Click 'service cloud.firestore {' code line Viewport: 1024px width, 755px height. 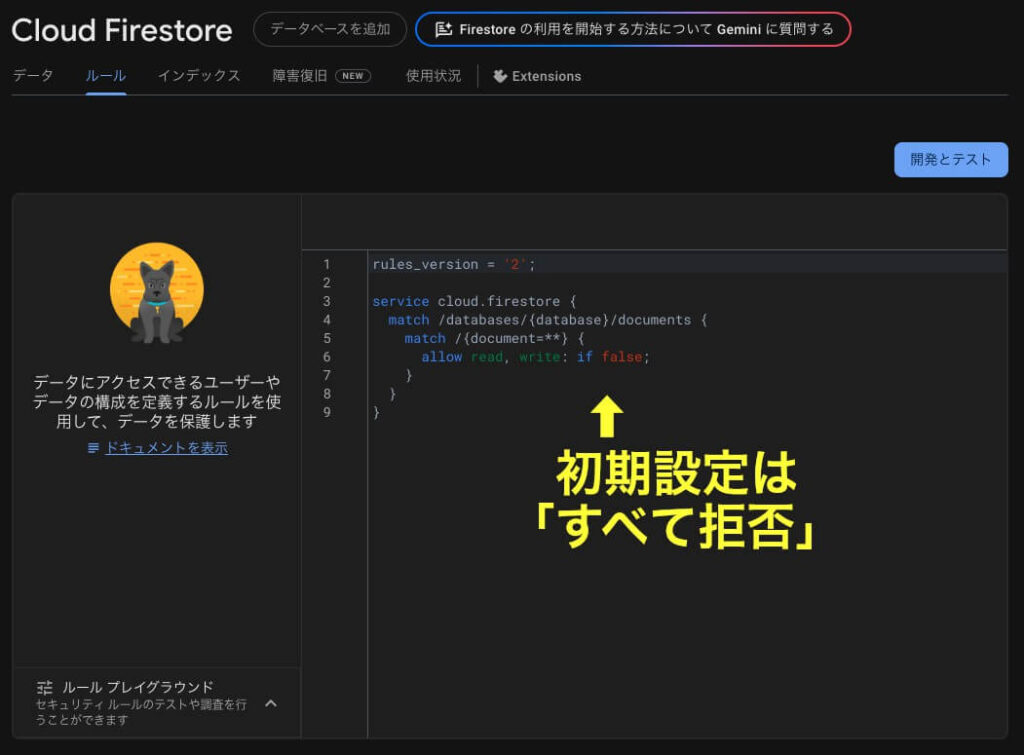tap(474, 301)
